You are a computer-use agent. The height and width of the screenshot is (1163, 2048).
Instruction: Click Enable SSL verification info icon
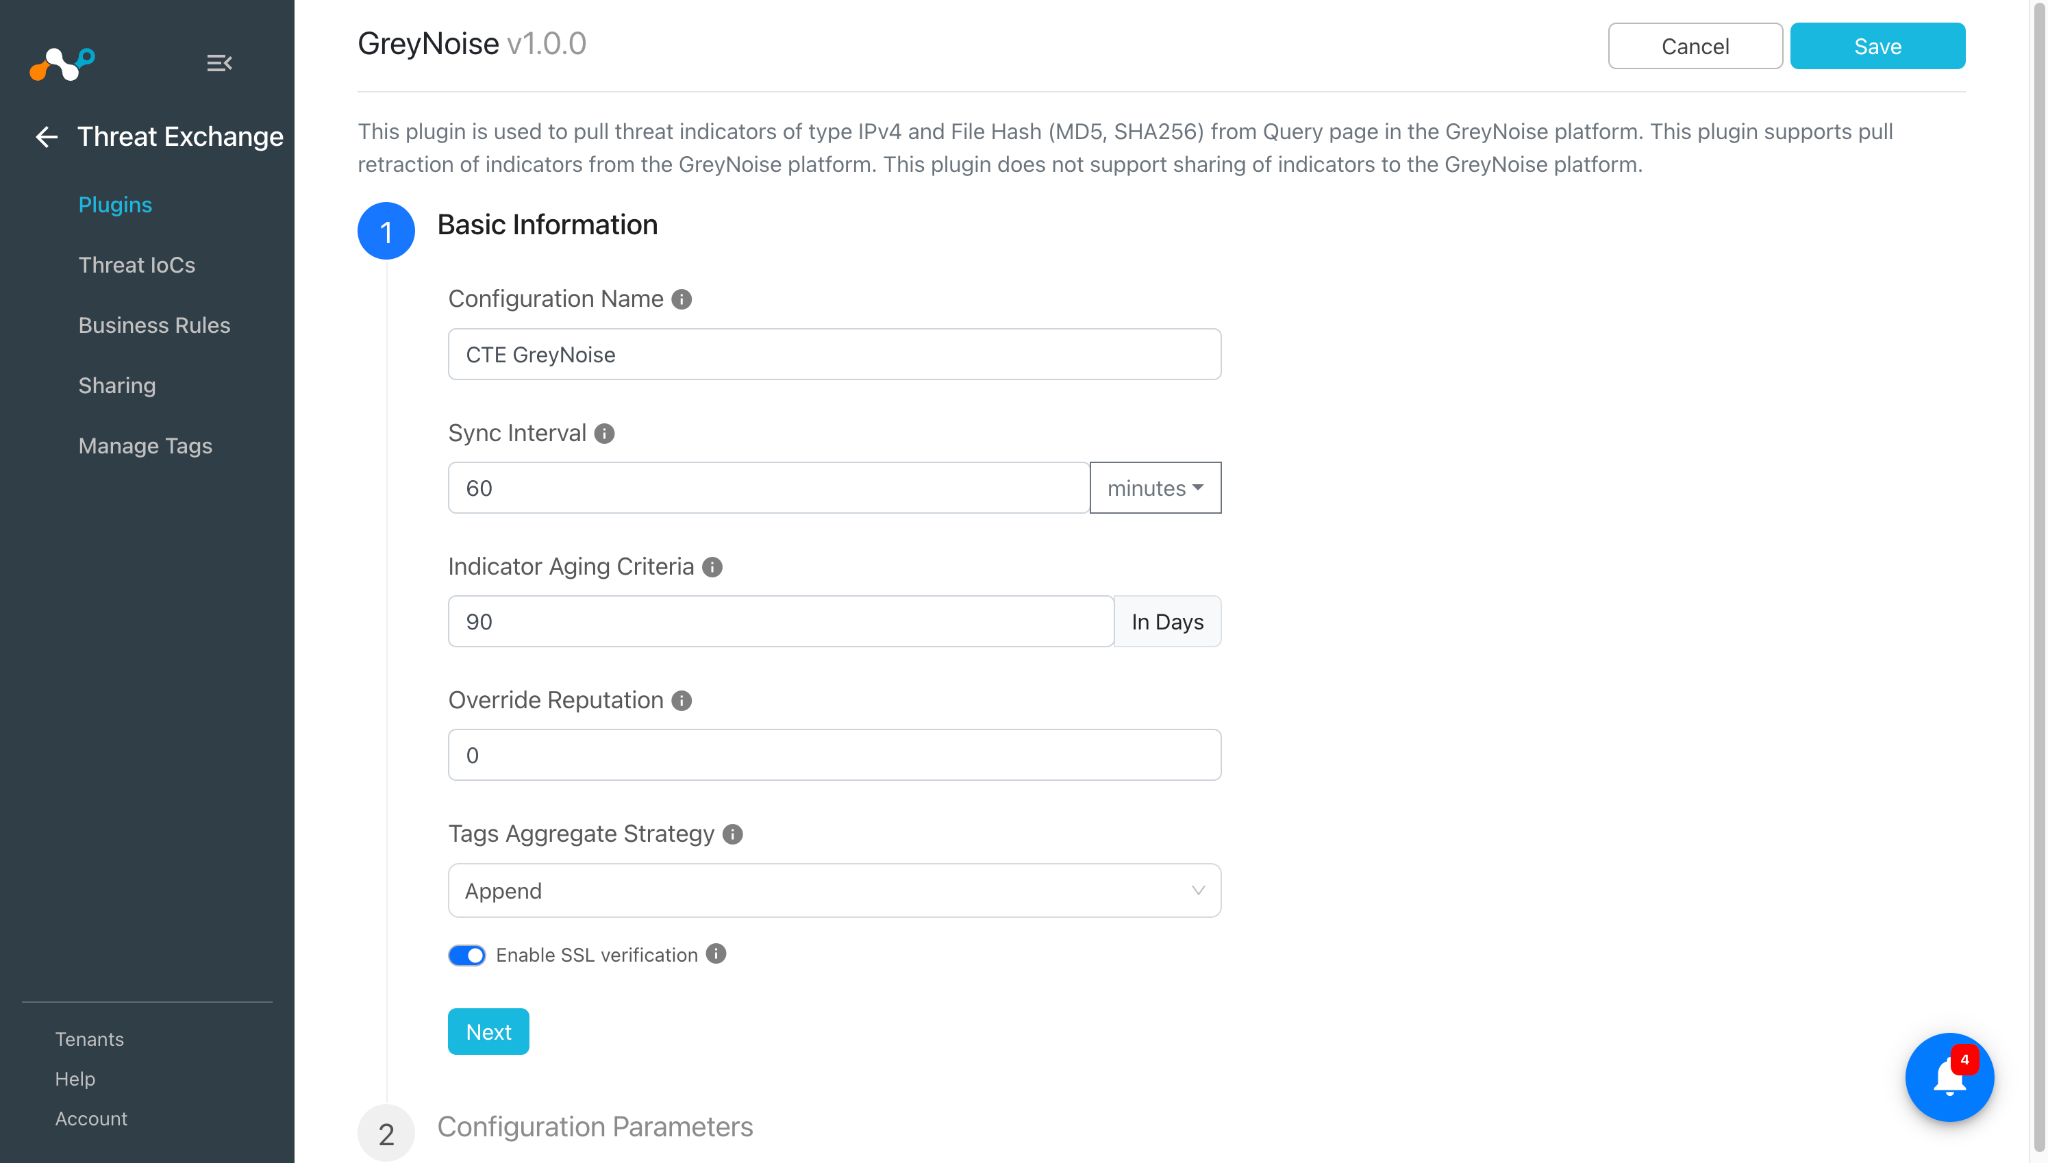pos(716,954)
